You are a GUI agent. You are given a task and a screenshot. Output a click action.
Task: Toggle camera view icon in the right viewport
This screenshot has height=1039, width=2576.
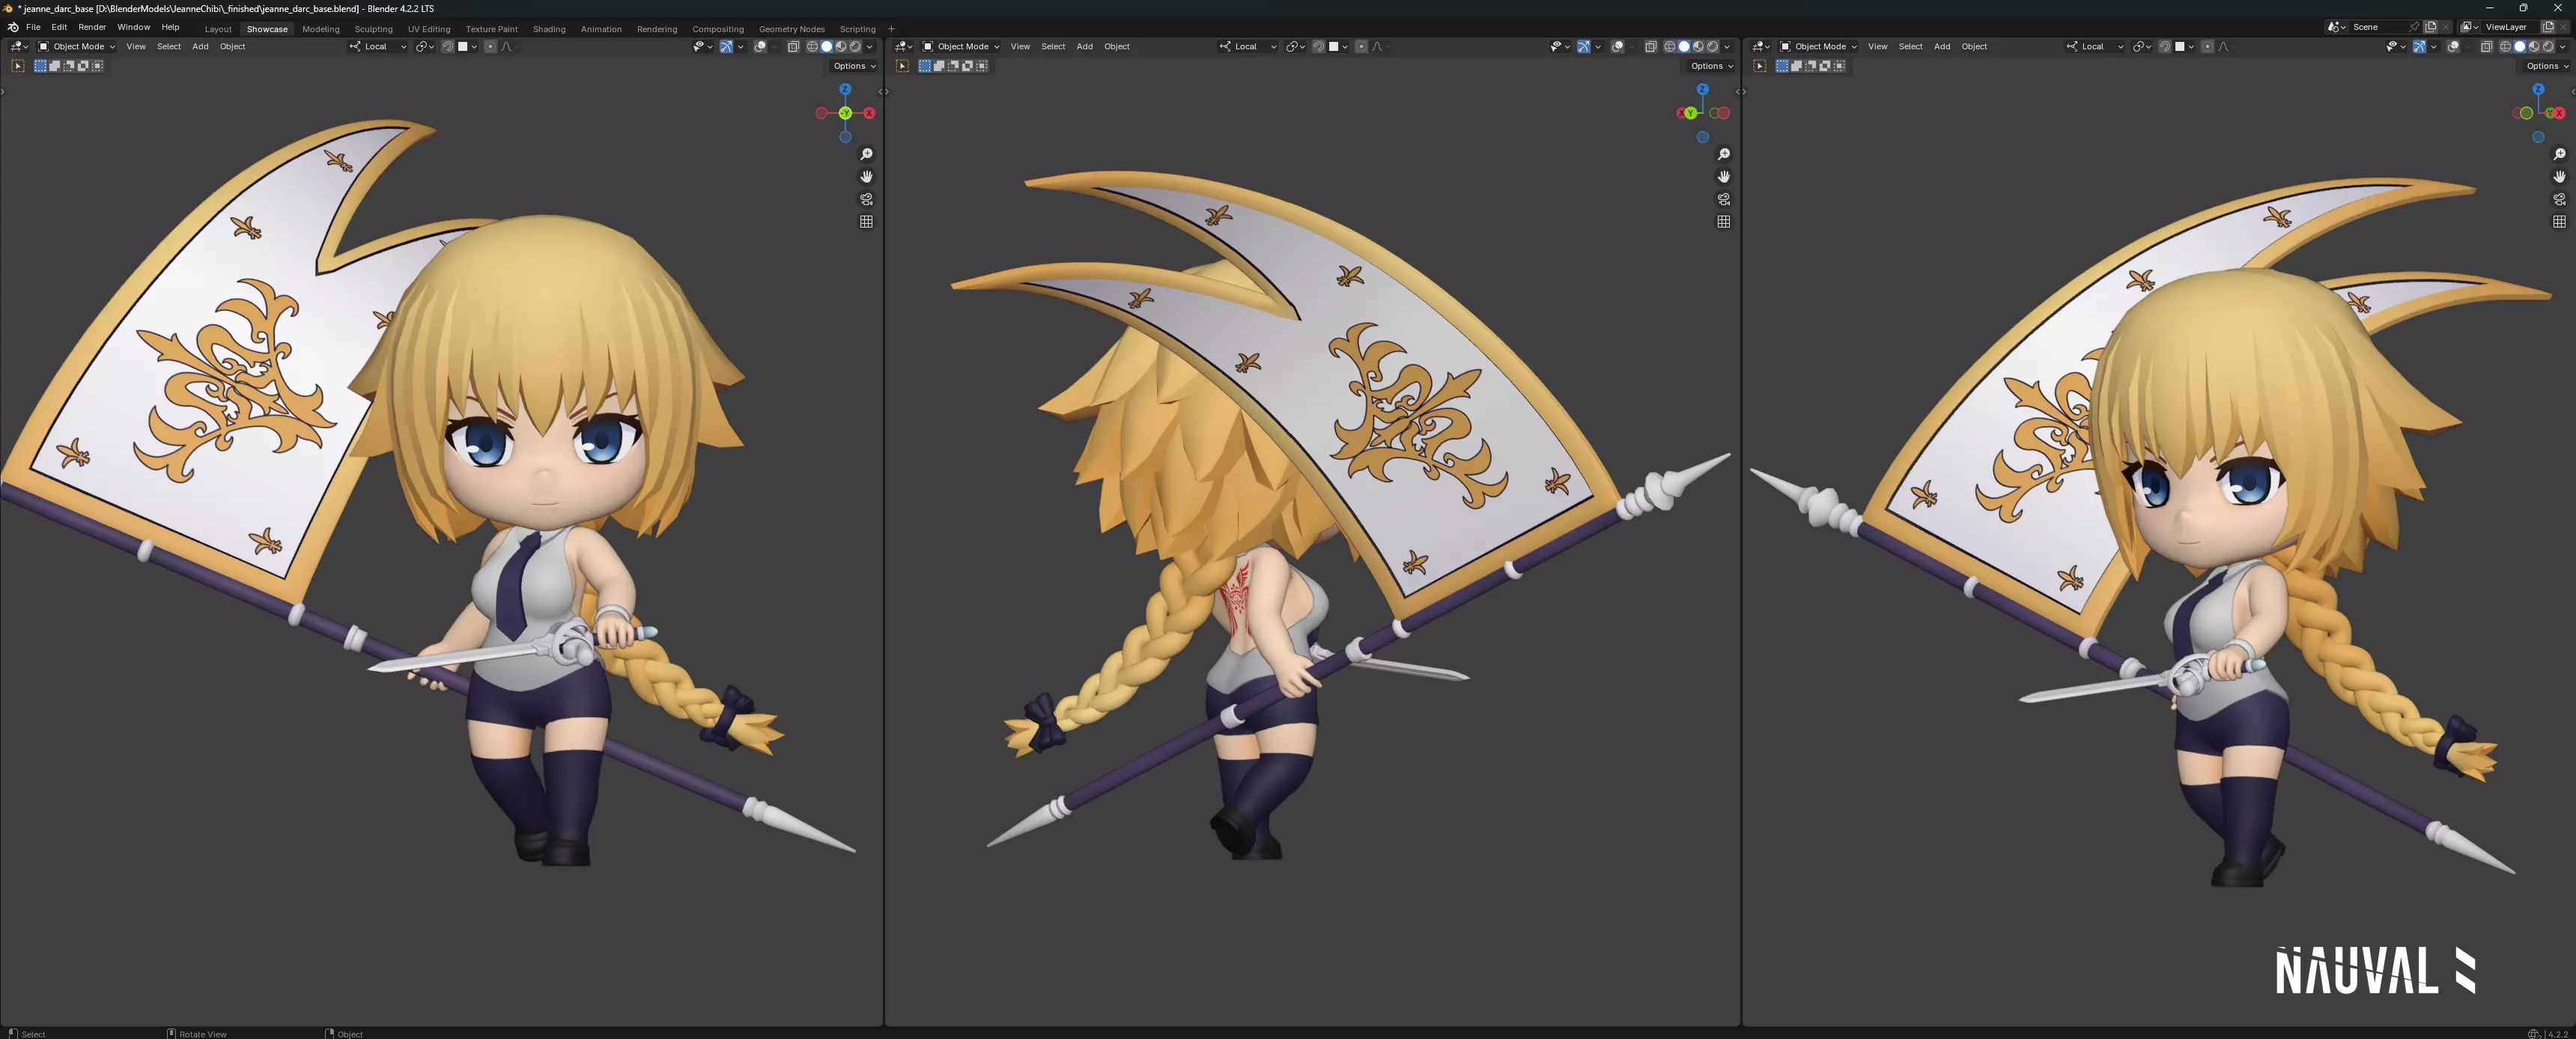pos(2559,199)
